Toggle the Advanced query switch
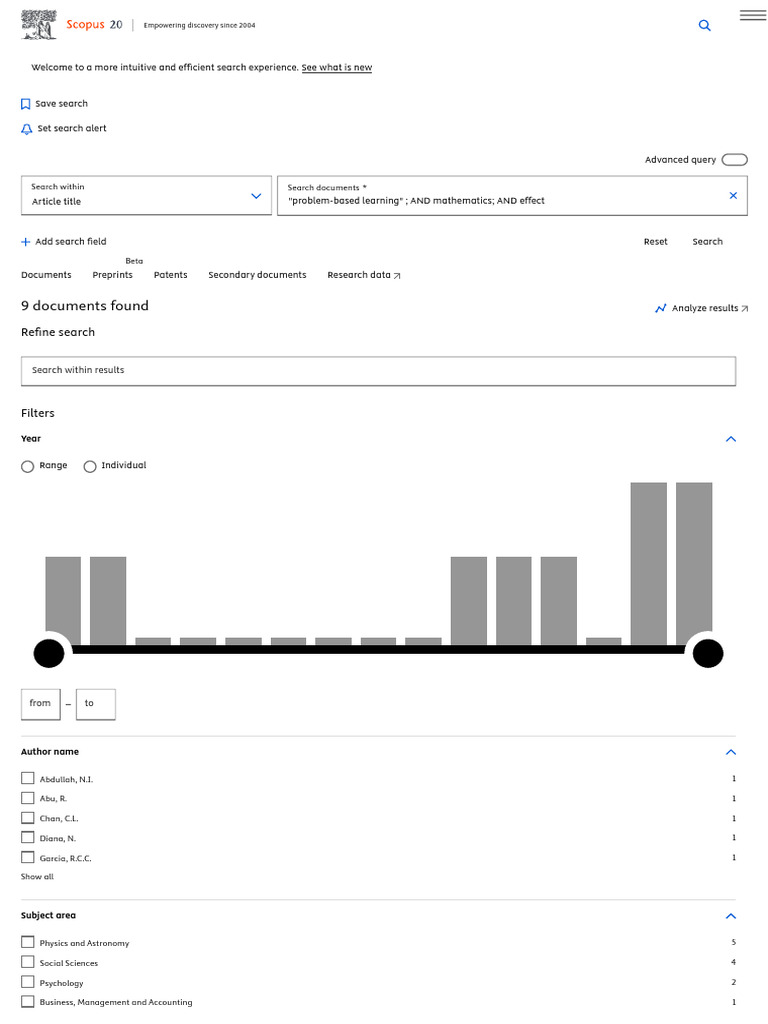 pos(734,160)
